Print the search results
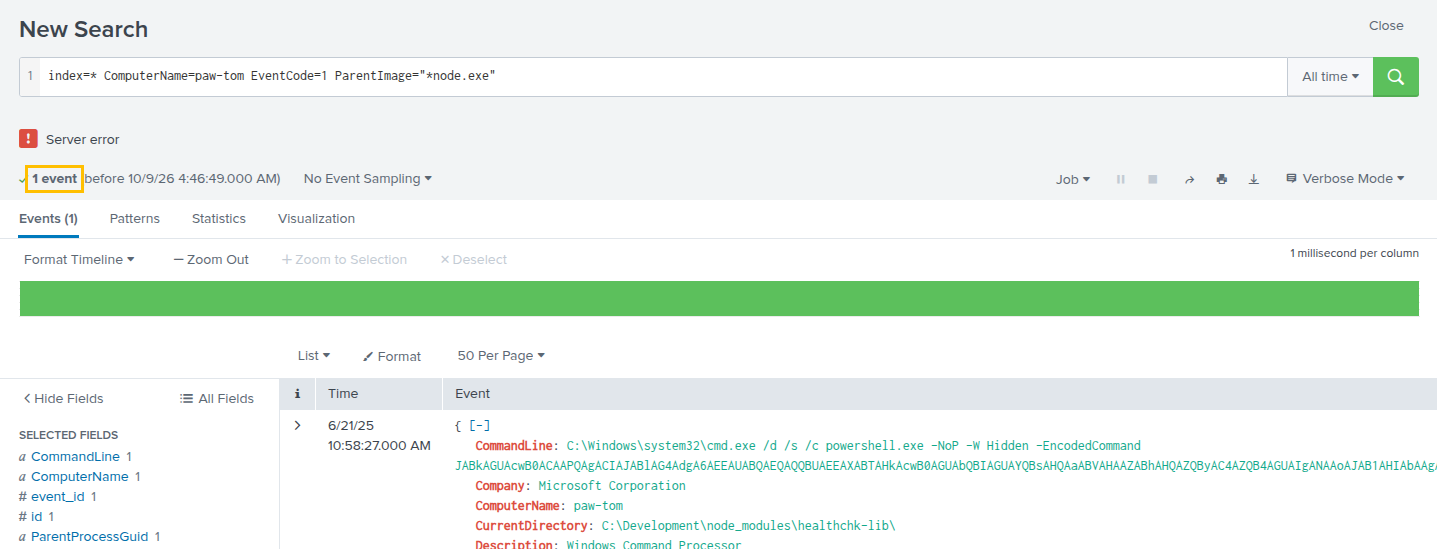This screenshot has width=1437, height=549. [x=1221, y=179]
